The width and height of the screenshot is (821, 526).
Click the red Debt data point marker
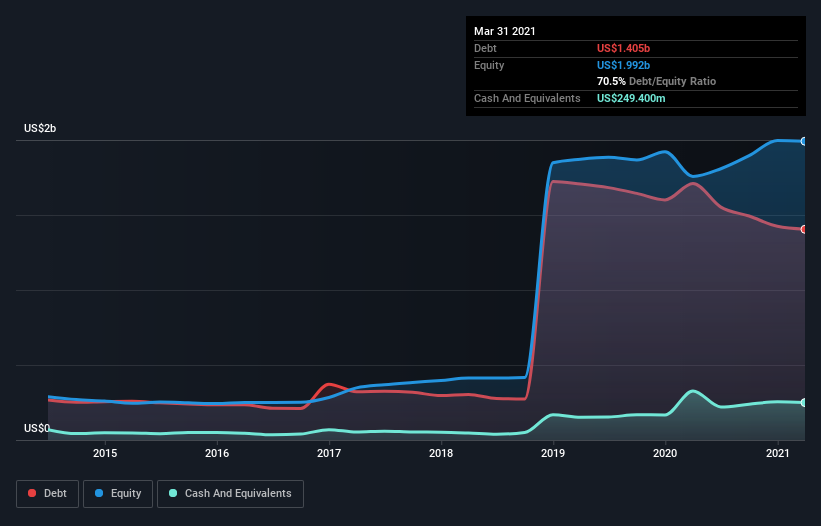804,229
